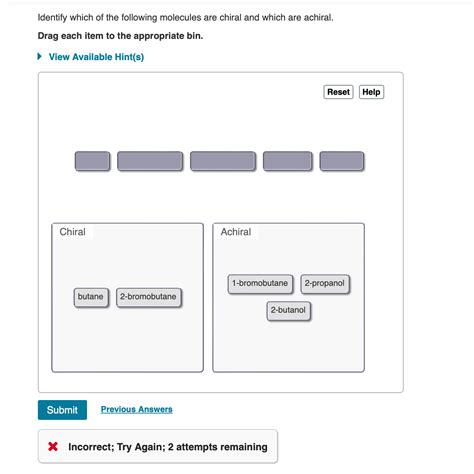Open the Previous Answers link
Screen dimensions: 474x474
click(x=137, y=409)
